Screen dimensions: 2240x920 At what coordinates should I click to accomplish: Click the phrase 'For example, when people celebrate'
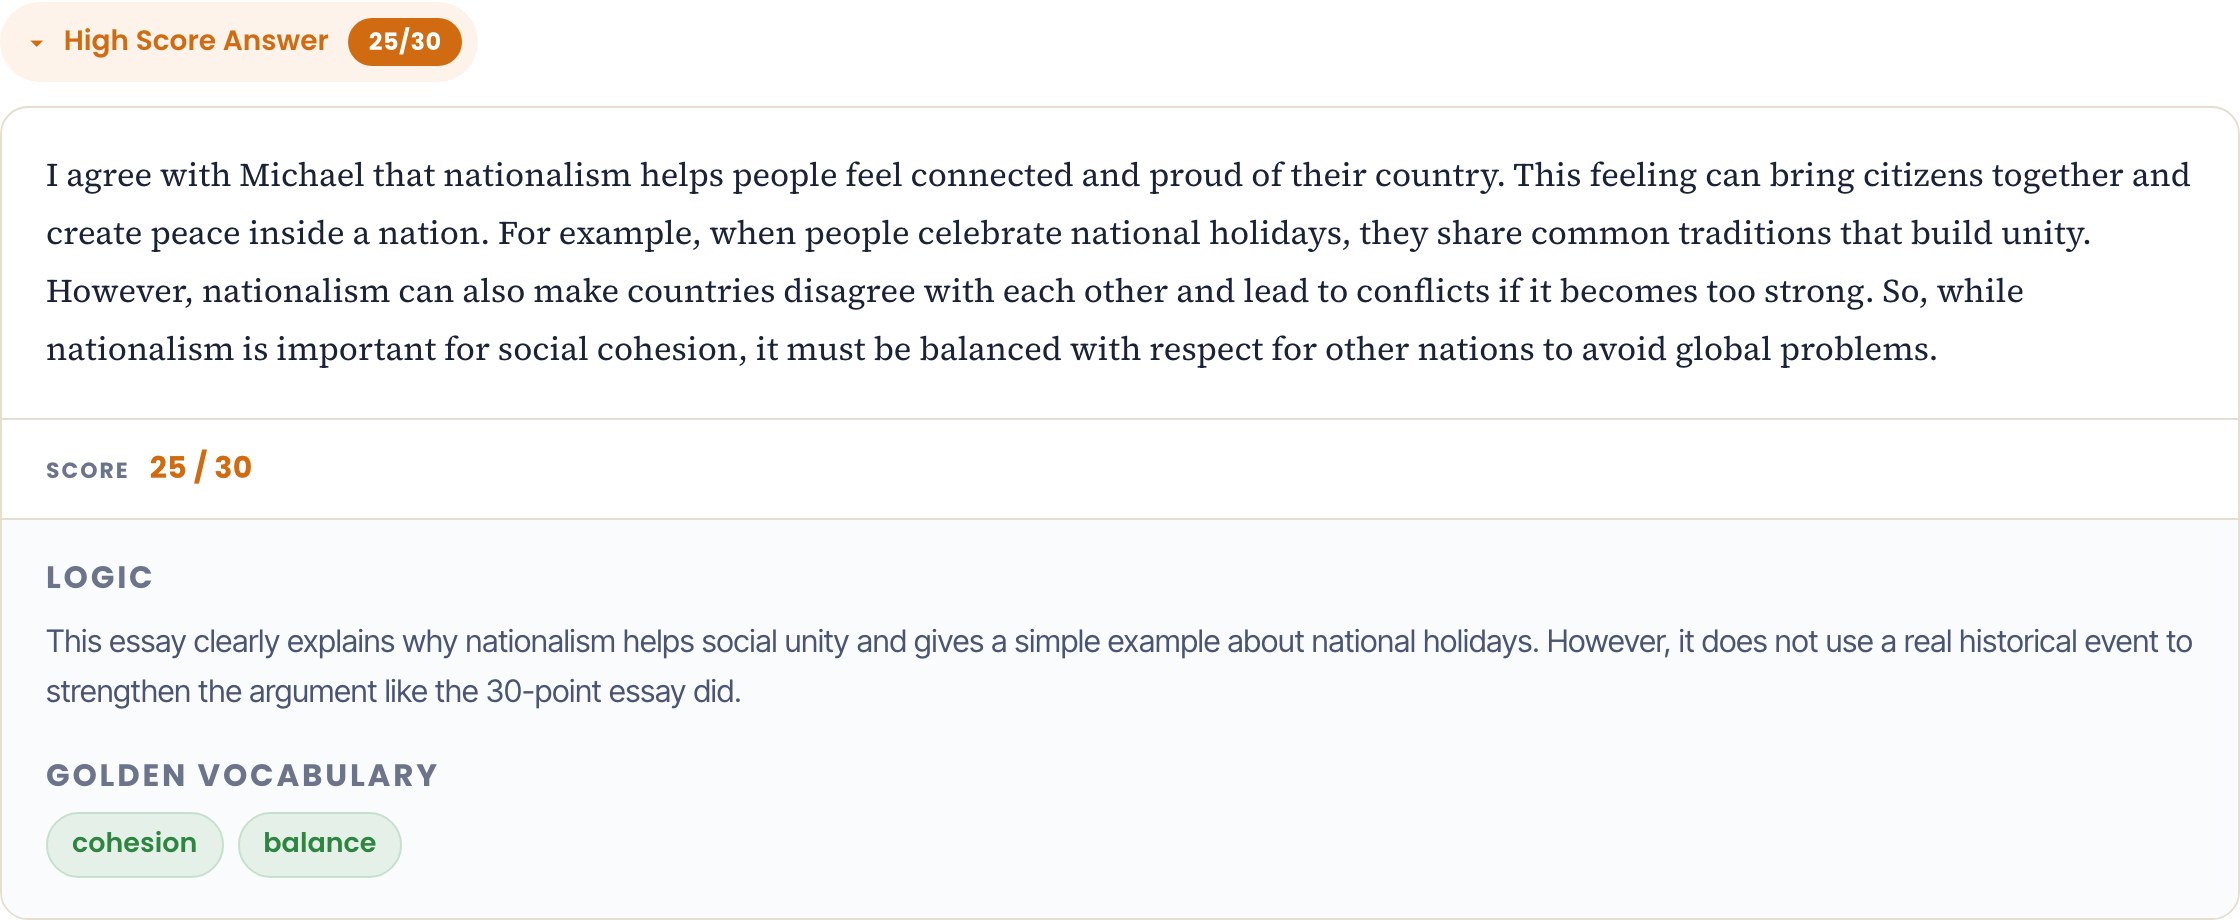(x=780, y=233)
